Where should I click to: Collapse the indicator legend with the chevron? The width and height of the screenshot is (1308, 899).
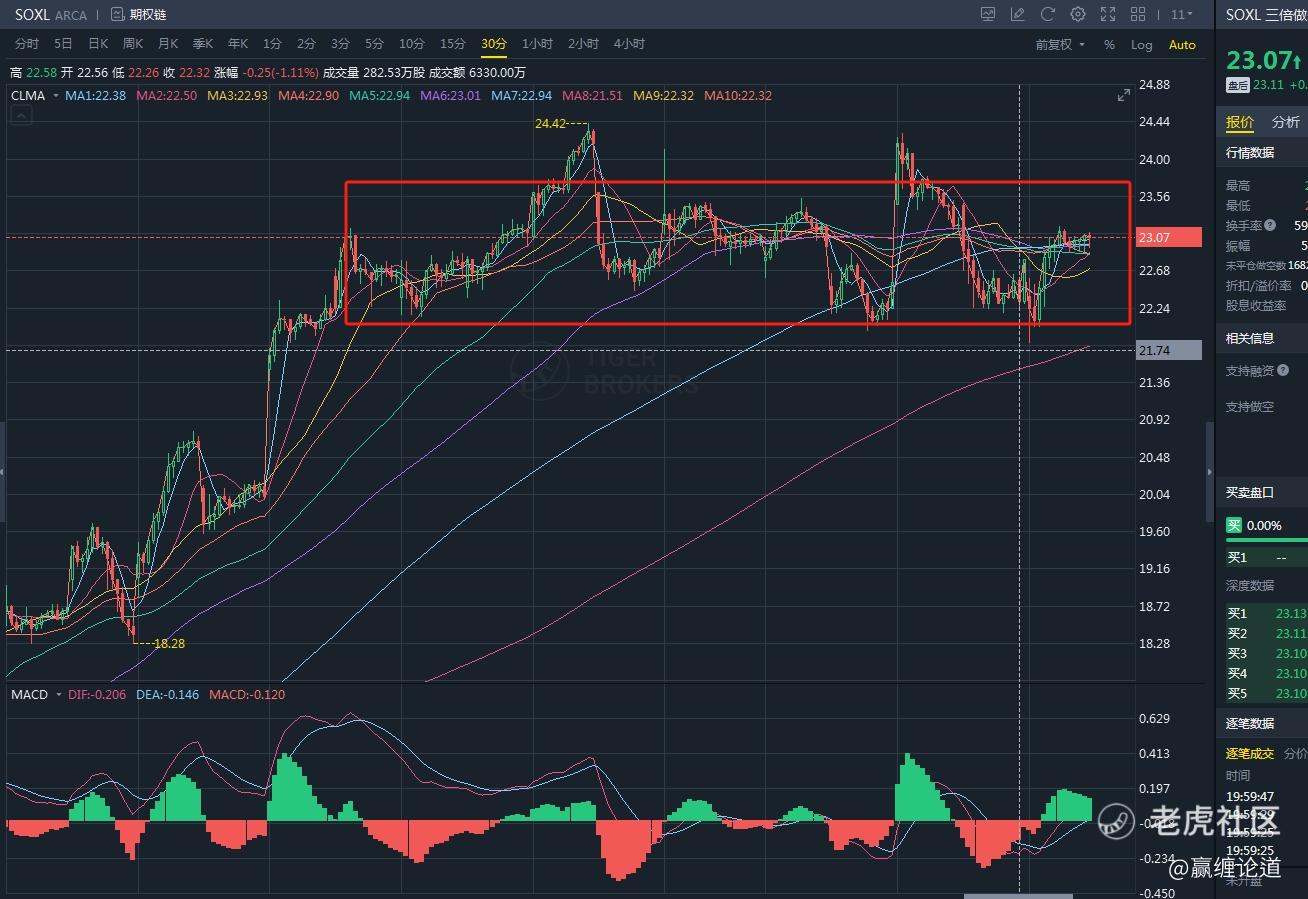pos(21,116)
